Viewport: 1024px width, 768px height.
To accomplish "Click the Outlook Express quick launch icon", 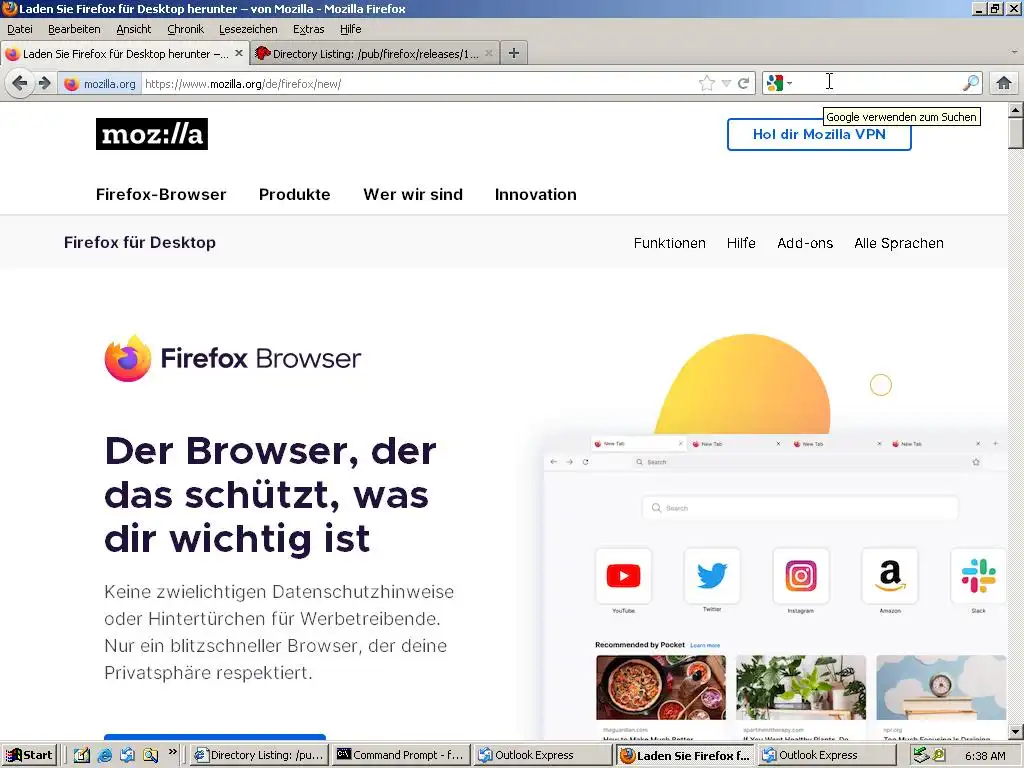I will (127, 755).
